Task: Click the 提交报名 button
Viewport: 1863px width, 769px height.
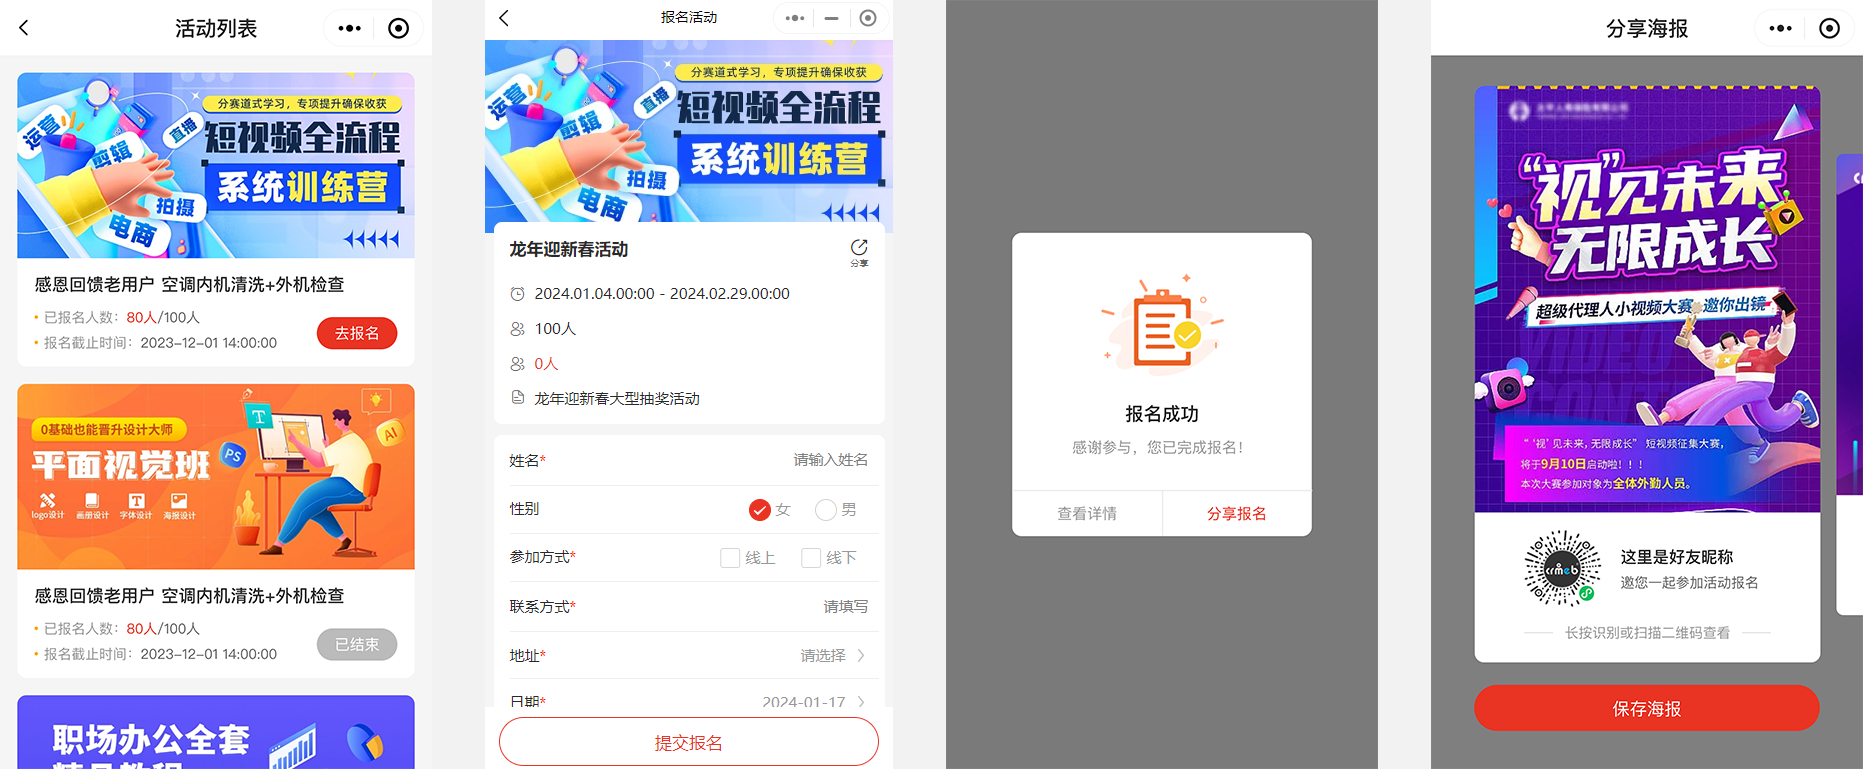Action: coord(689,743)
